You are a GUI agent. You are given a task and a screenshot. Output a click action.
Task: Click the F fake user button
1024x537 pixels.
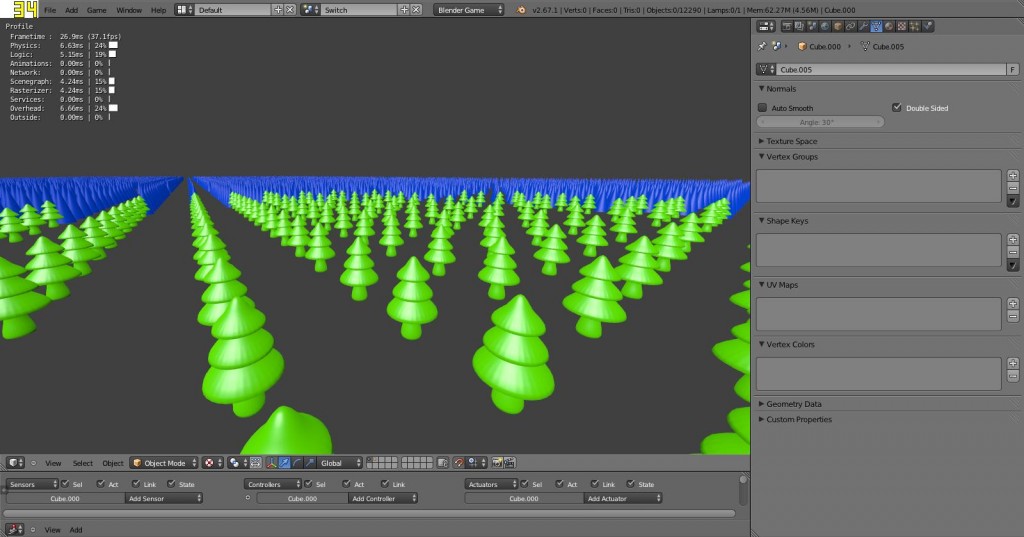pyautogui.click(x=1012, y=69)
